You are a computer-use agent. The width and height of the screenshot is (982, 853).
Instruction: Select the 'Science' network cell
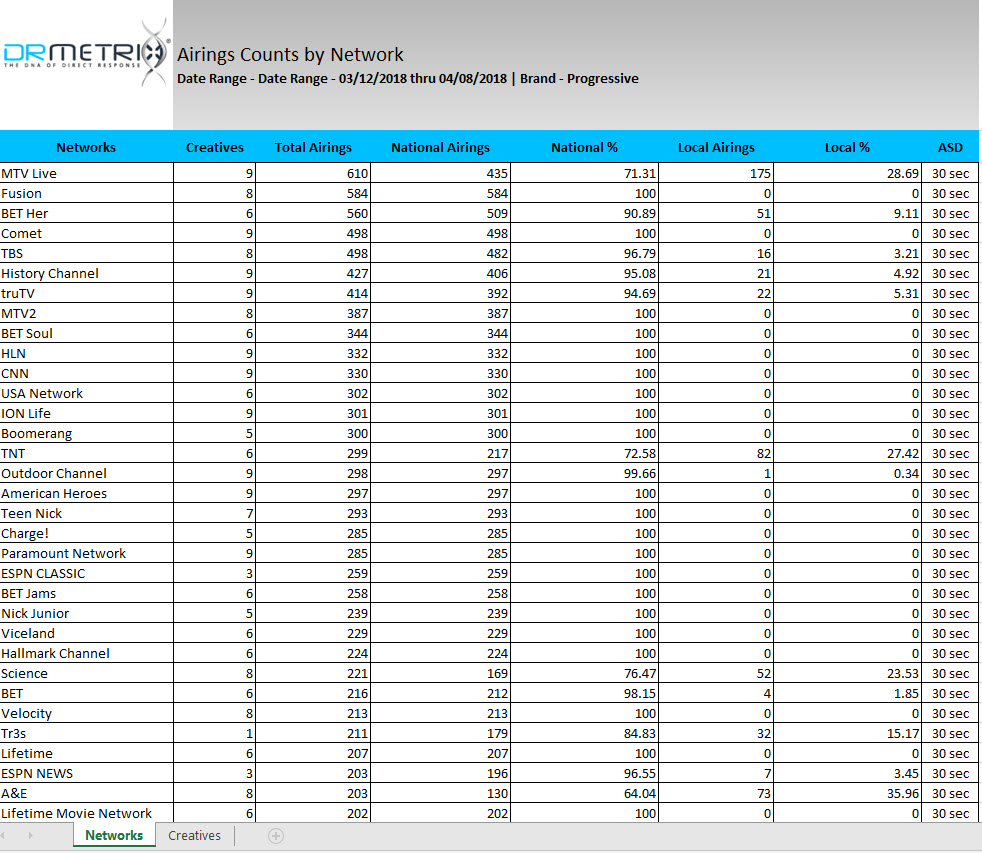pos(86,674)
